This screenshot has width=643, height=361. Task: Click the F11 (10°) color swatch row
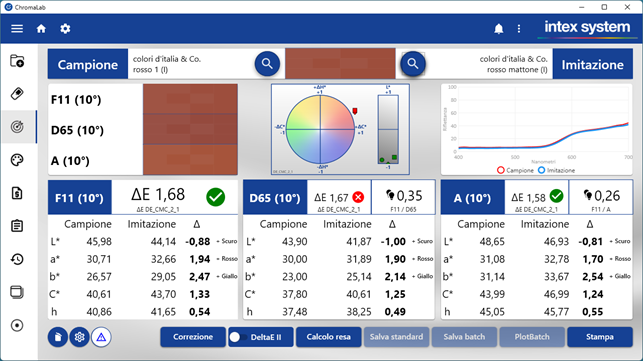190,99
